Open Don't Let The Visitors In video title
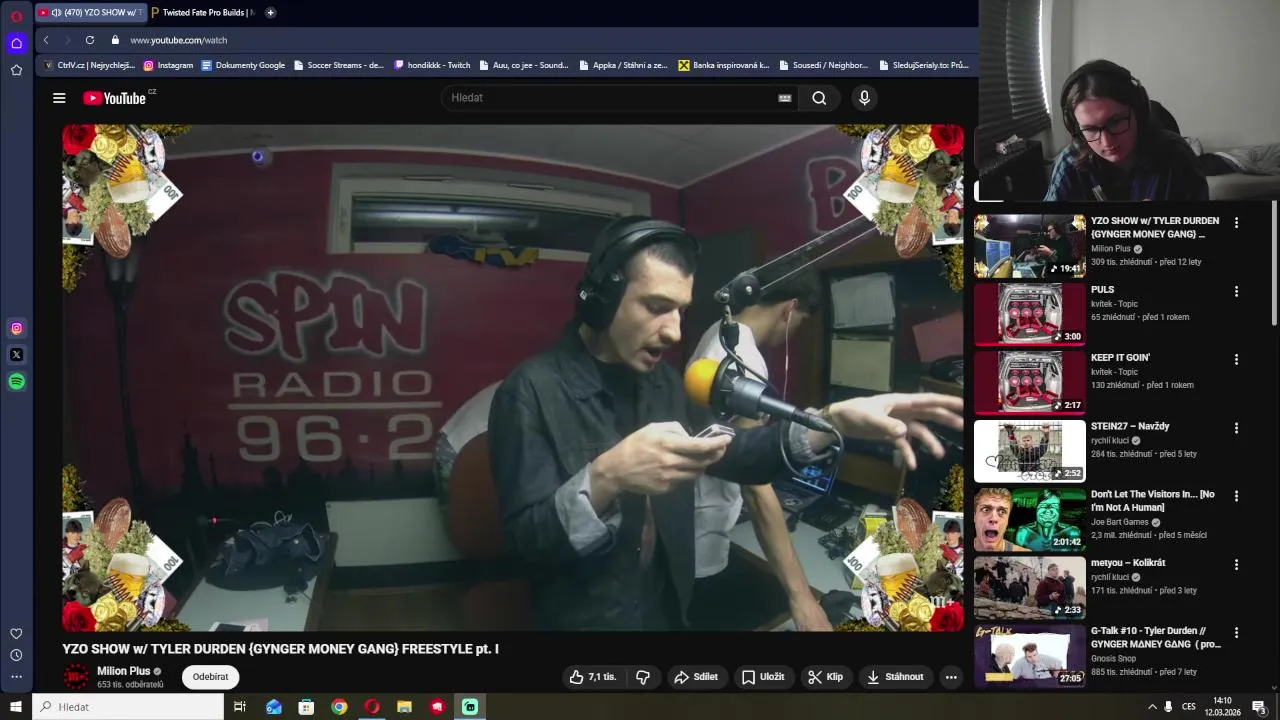The image size is (1280, 720). (x=1153, y=501)
